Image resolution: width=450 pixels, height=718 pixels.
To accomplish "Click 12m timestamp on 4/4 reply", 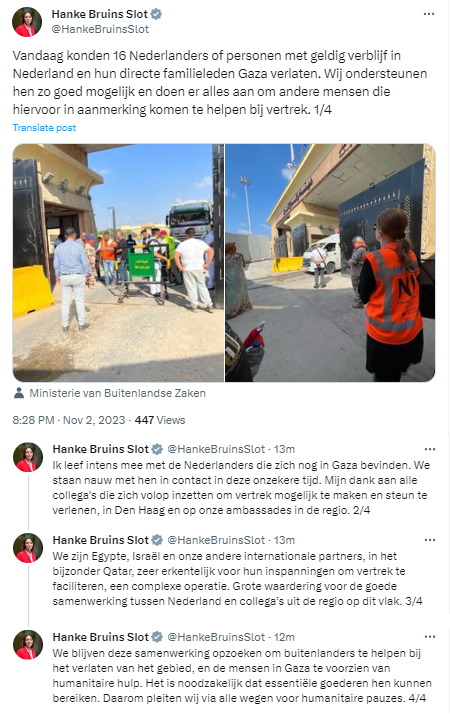I will [284, 637].
